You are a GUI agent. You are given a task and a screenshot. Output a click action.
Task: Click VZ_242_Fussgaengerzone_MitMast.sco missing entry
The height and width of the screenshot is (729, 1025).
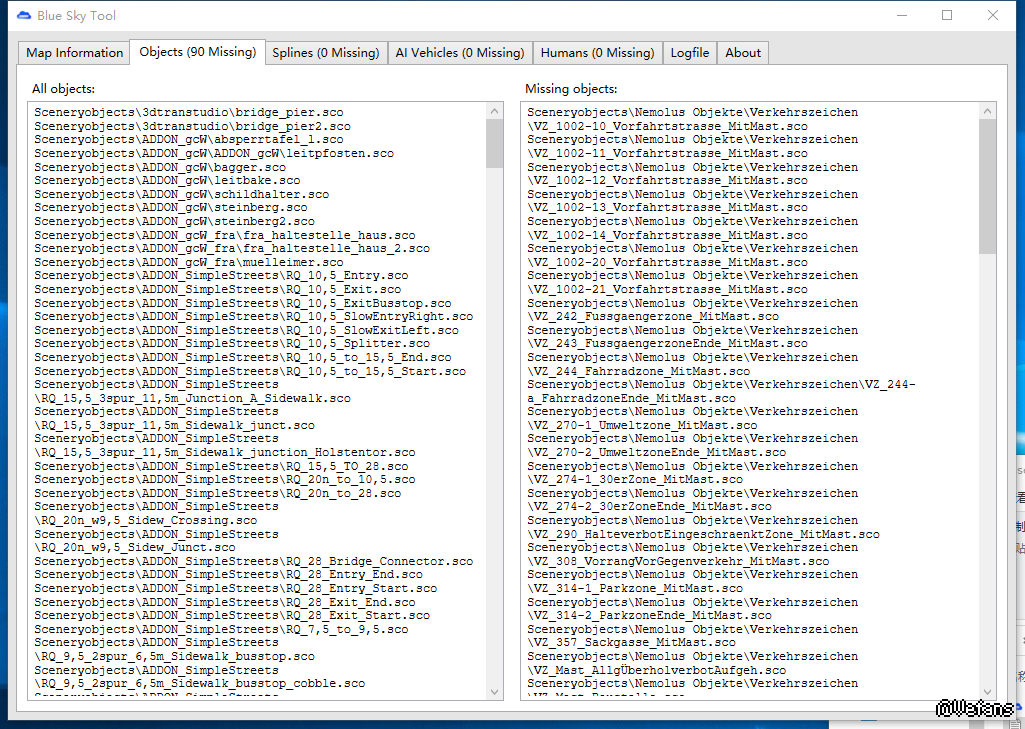[x=653, y=317]
